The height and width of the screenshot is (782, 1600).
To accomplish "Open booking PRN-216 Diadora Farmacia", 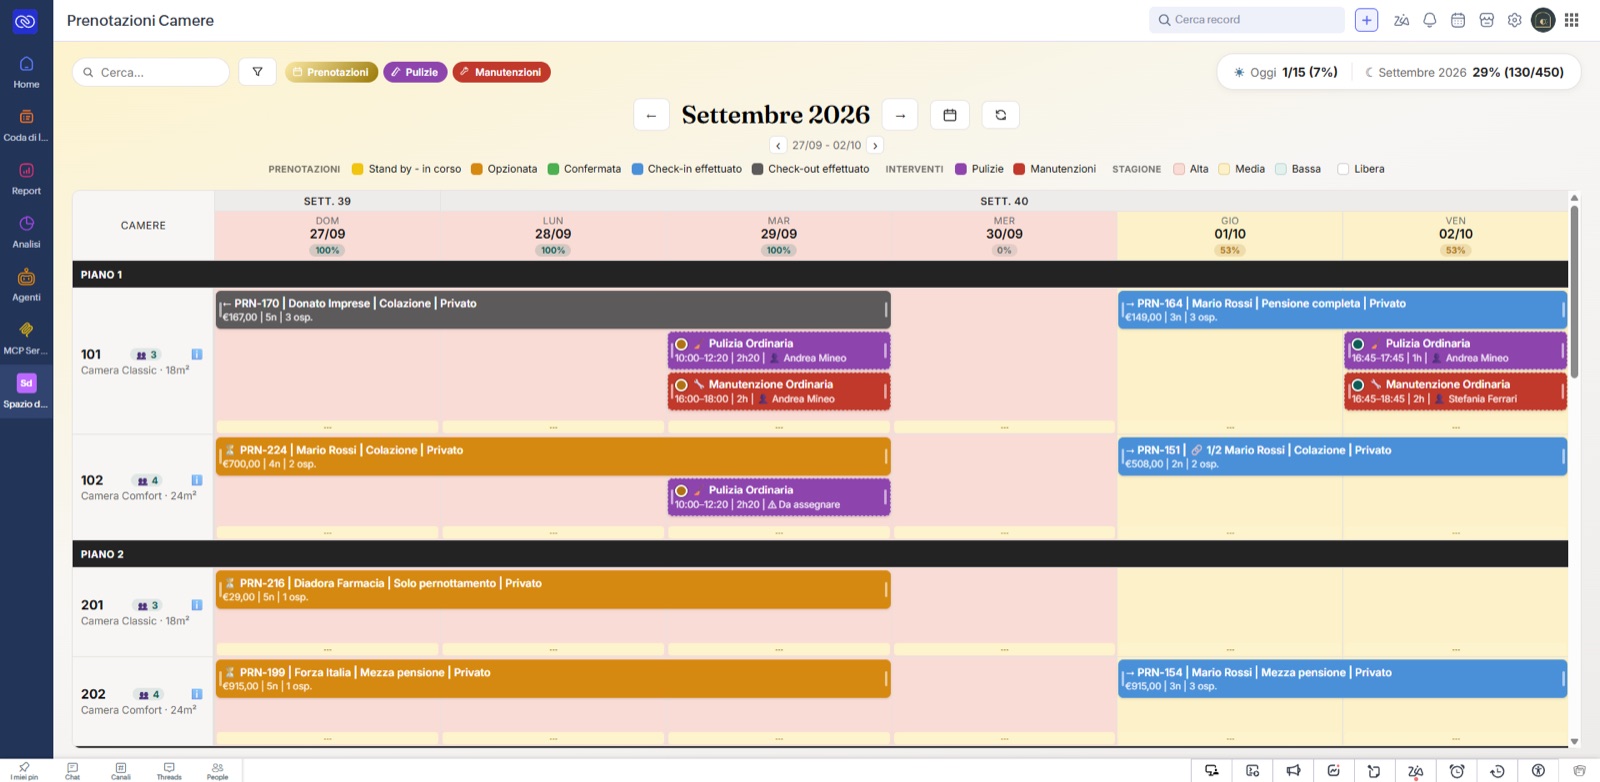I will pos(553,590).
